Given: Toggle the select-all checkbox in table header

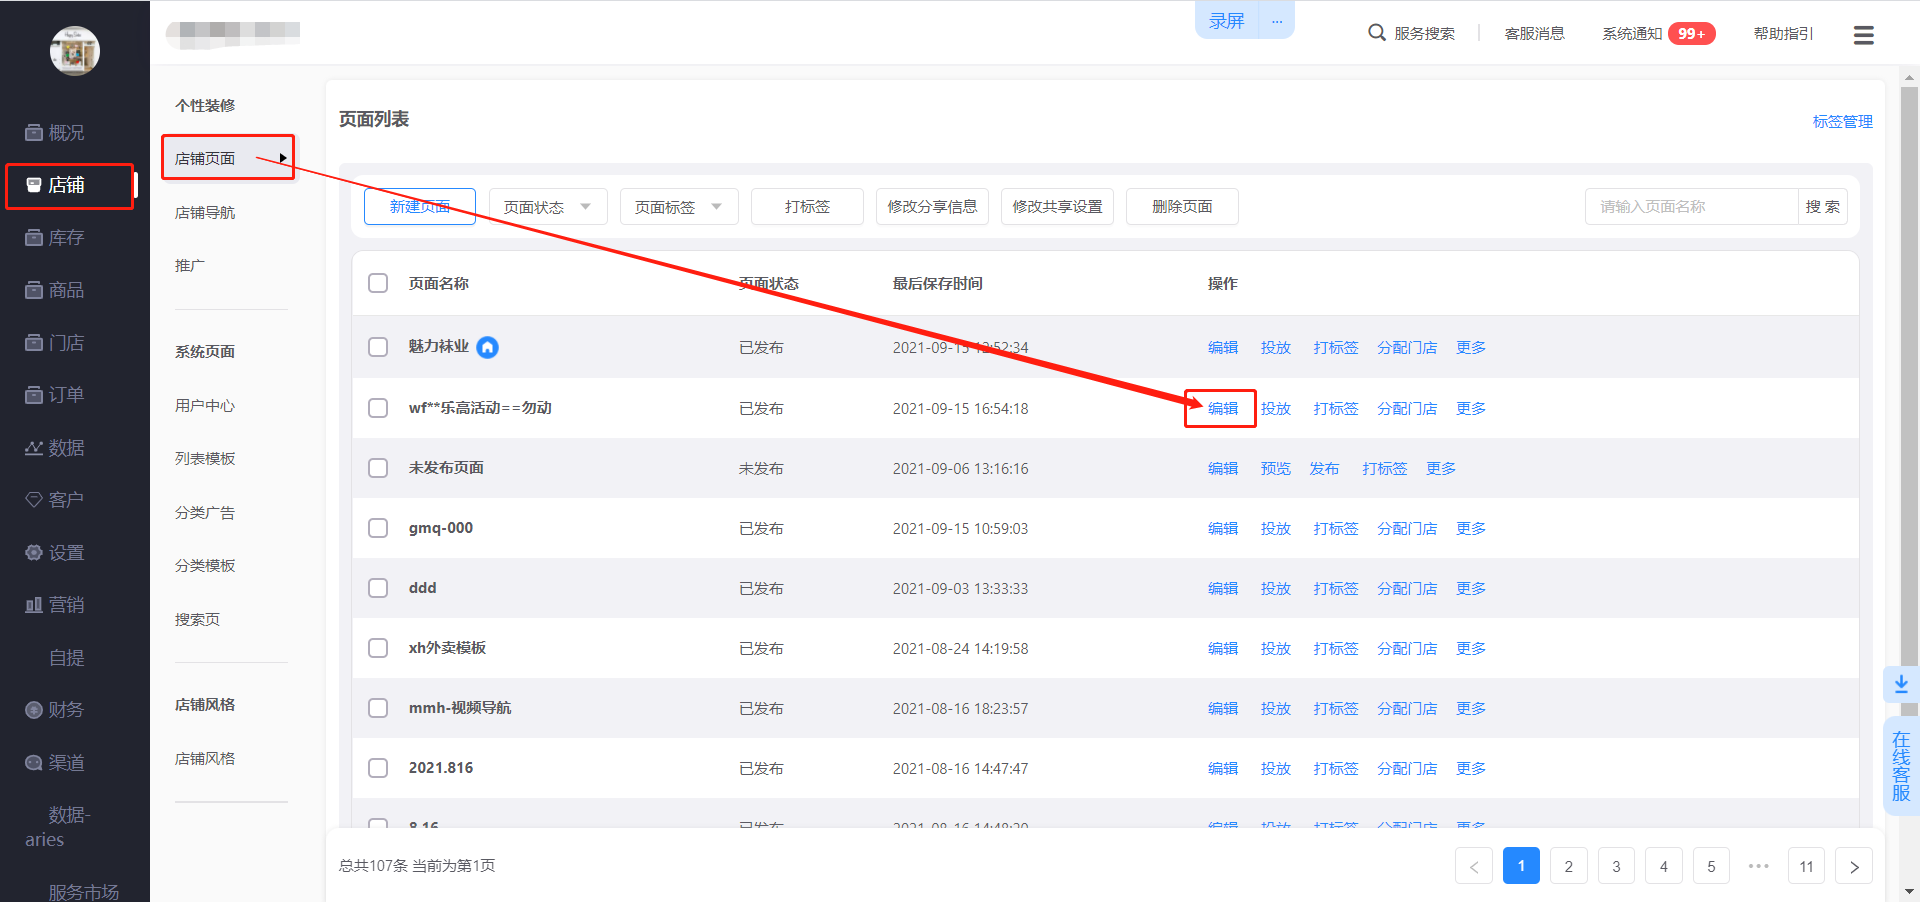Looking at the screenshot, I should [378, 283].
